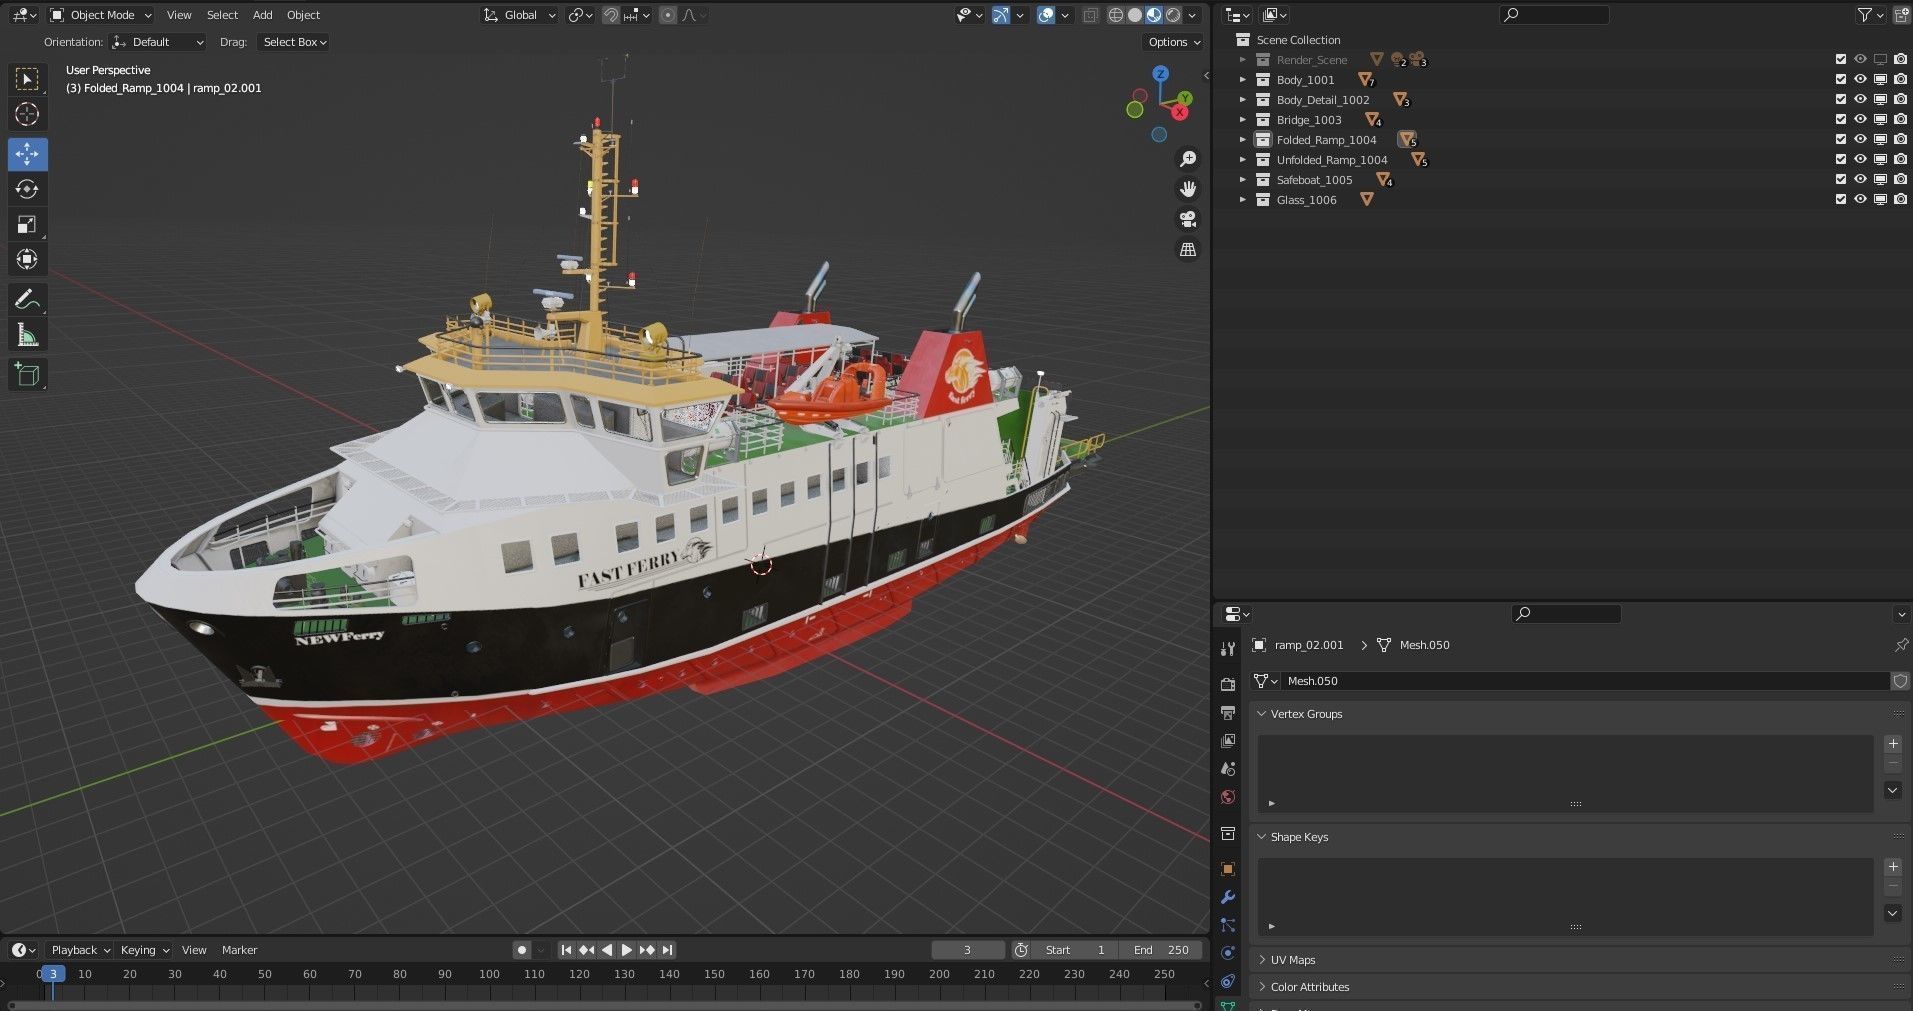
Task: Open the Select menu
Action: coord(222,15)
